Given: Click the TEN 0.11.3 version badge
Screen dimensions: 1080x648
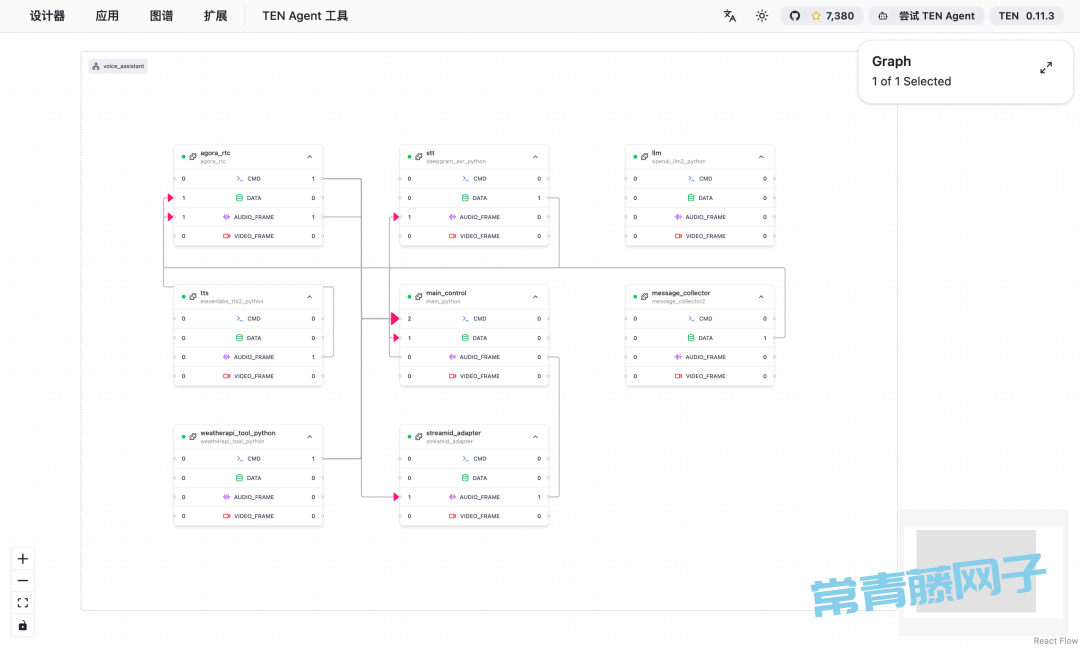Looking at the screenshot, I should pyautogui.click(x=1026, y=16).
